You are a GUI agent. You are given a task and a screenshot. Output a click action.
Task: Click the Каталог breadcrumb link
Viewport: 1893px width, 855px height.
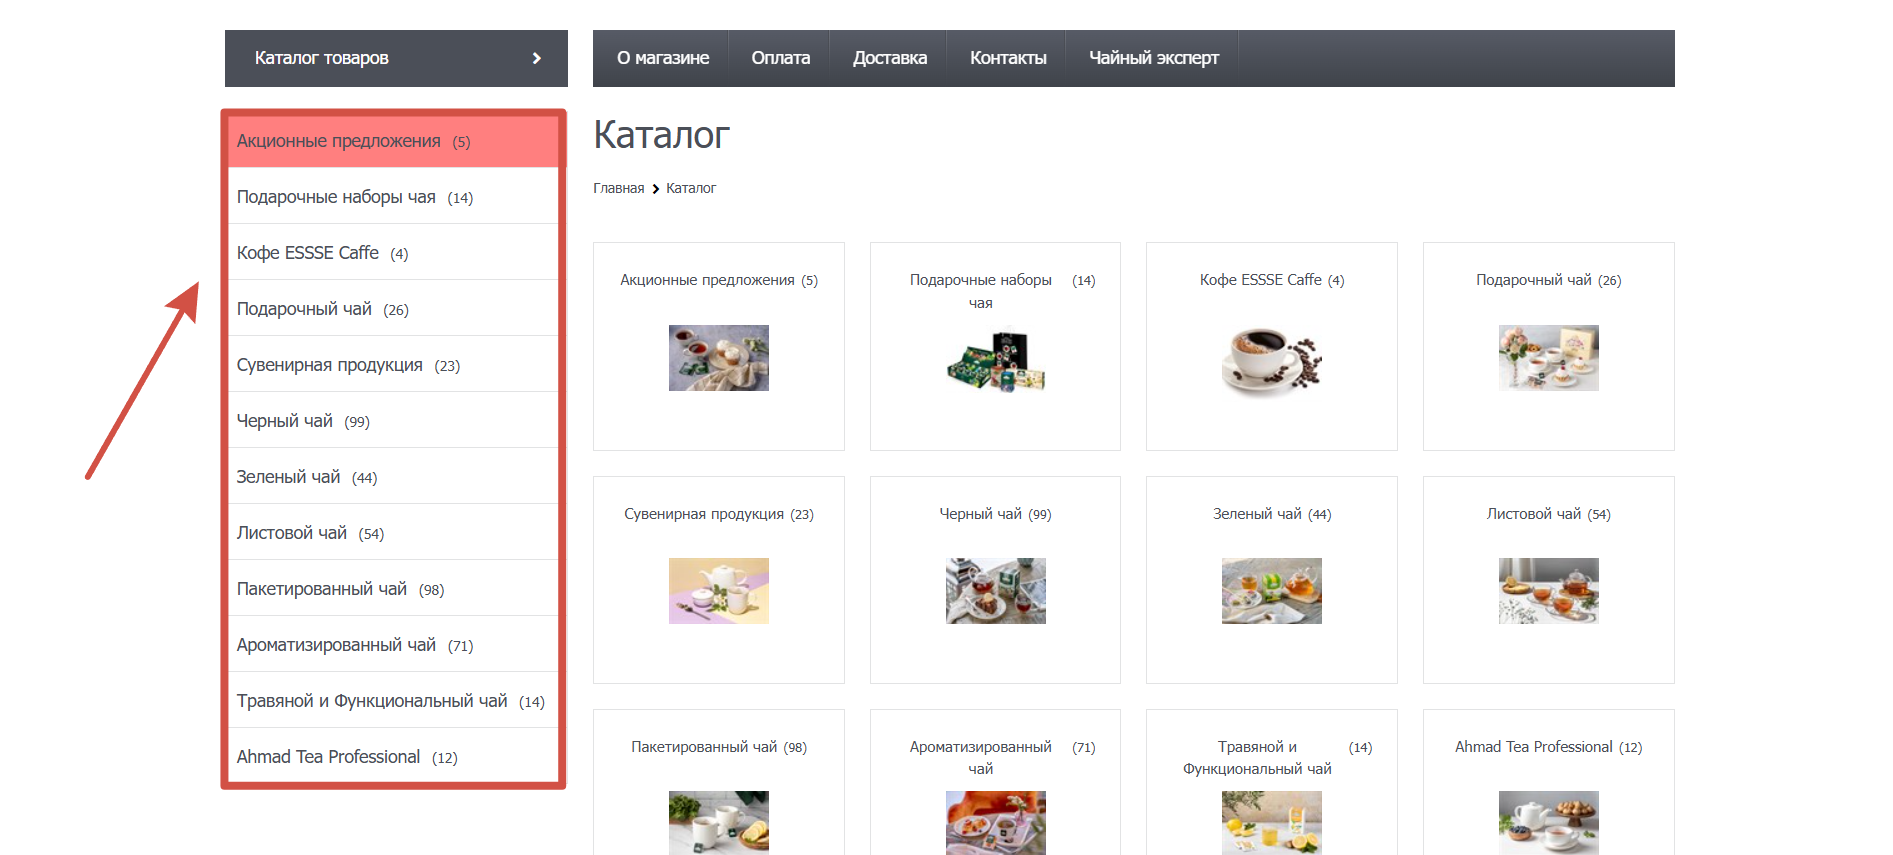(x=691, y=188)
